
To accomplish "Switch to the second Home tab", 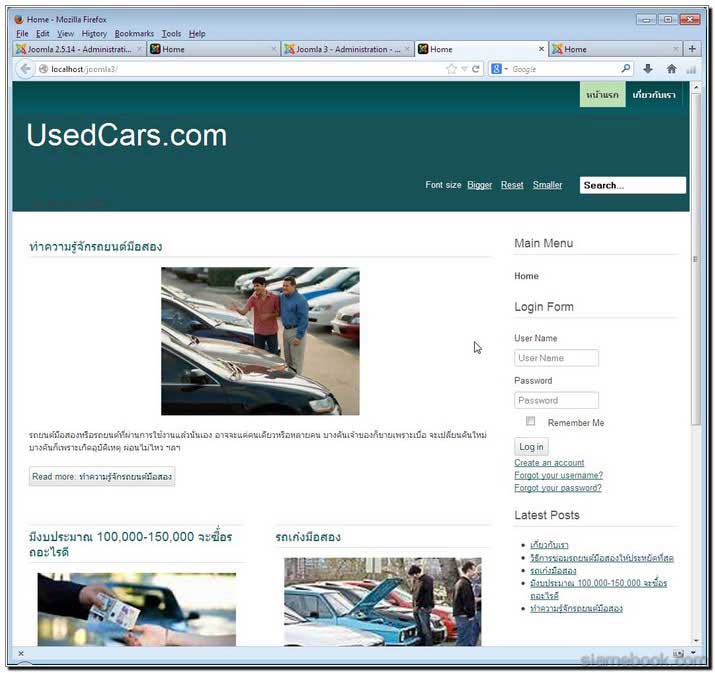I will pyautogui.click(x=213, y=49).
